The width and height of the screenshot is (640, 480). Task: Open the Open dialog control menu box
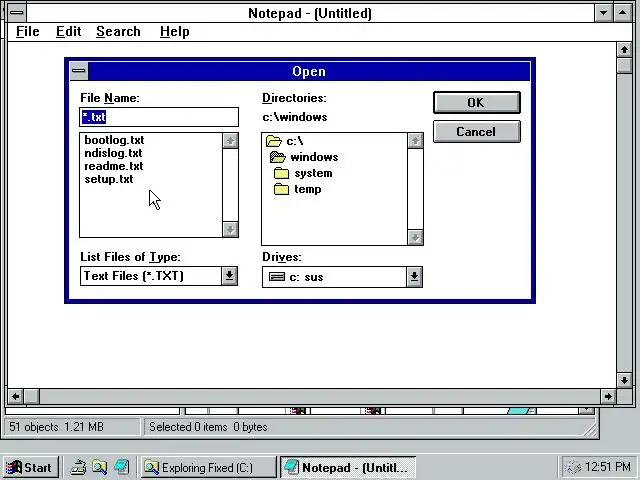coord(79,71)
